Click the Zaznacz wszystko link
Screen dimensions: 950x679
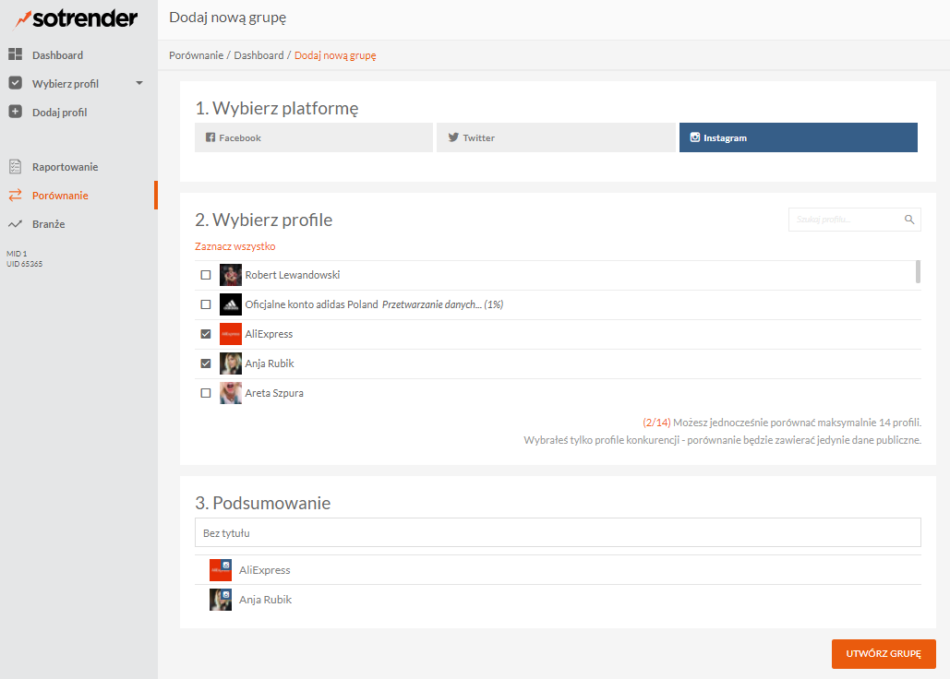click(235, 246)
